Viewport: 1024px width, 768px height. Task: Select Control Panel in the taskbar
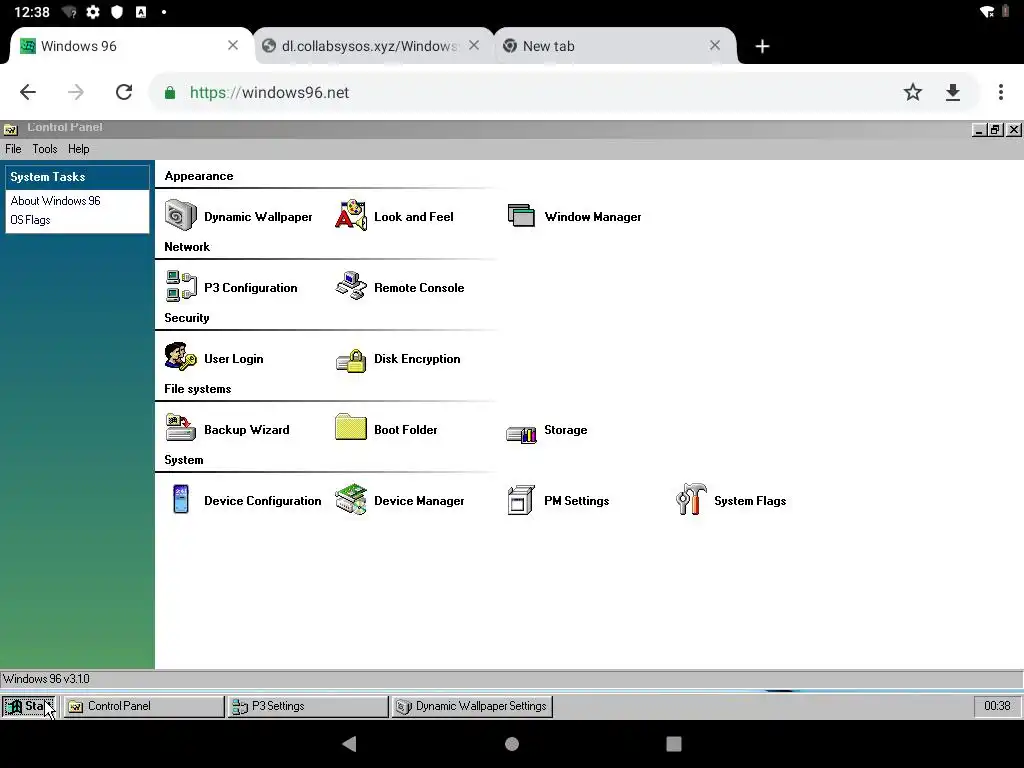(x=144, y=706)
